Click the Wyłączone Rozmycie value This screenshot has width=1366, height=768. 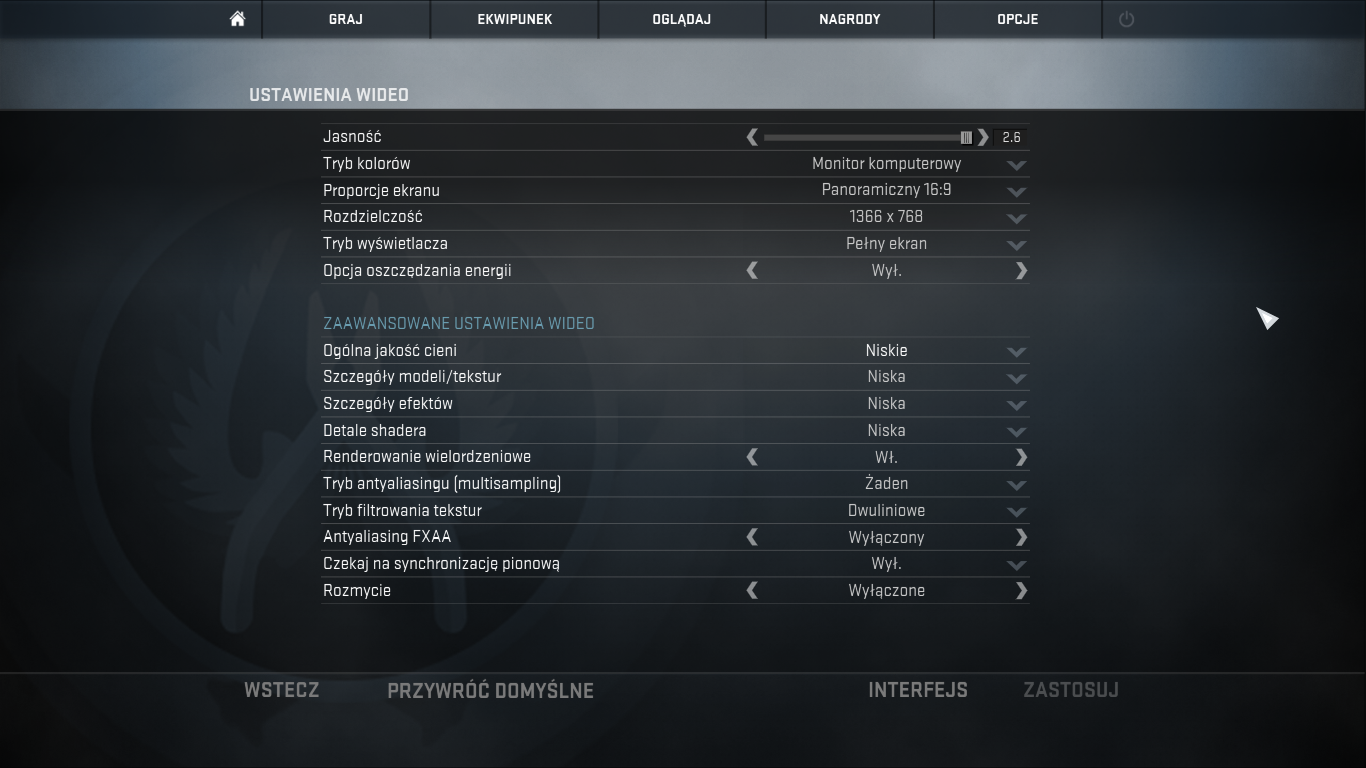pyautogui.click(x=886, y=590)
